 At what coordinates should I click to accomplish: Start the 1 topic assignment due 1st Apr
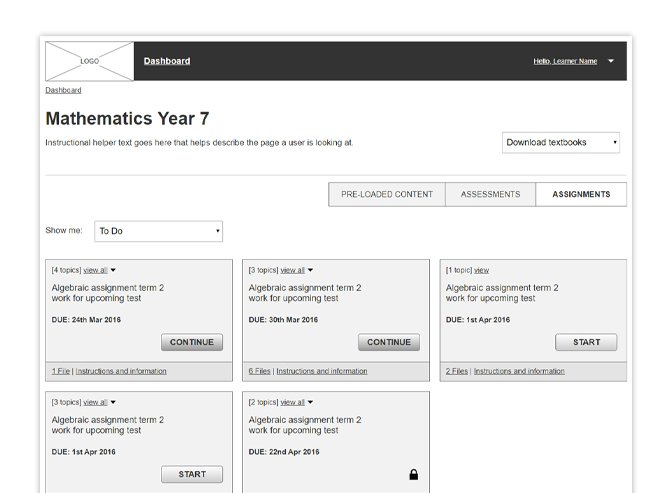(x=586, y=342)
